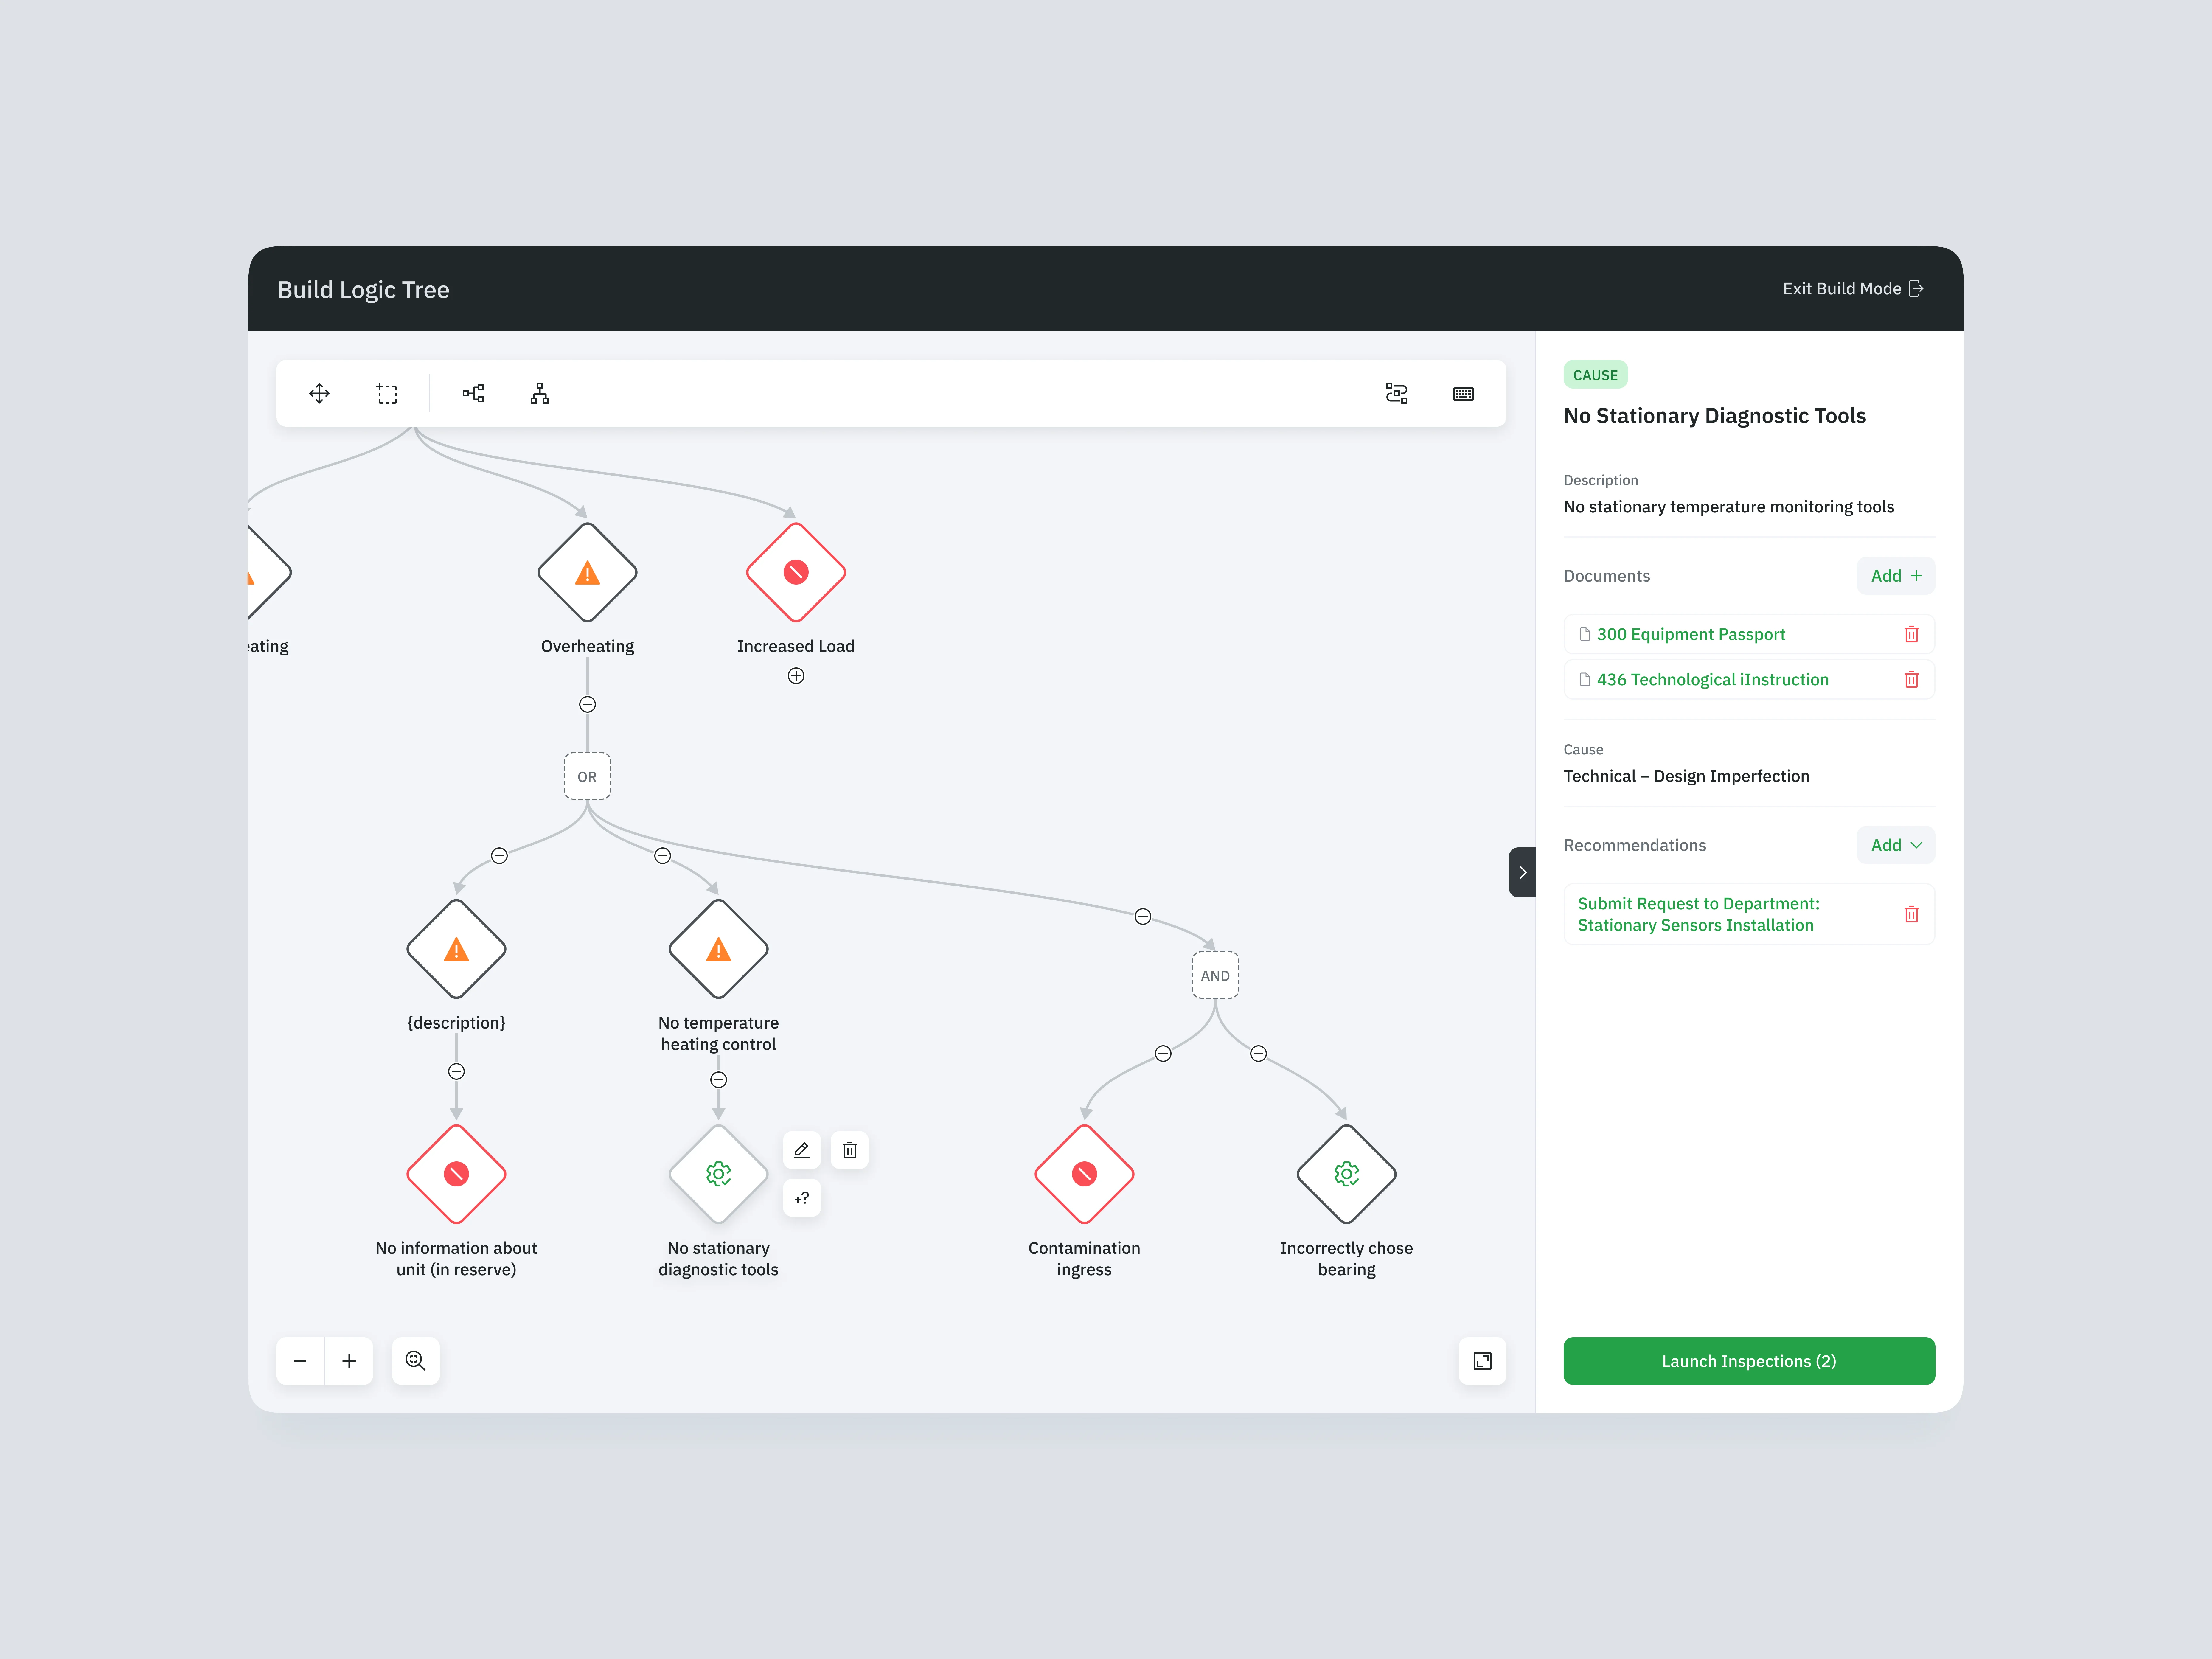Click Technical – Design Imperfection cause value
Viewport: 2212px width, 1659px height.
click(1686, 776)
